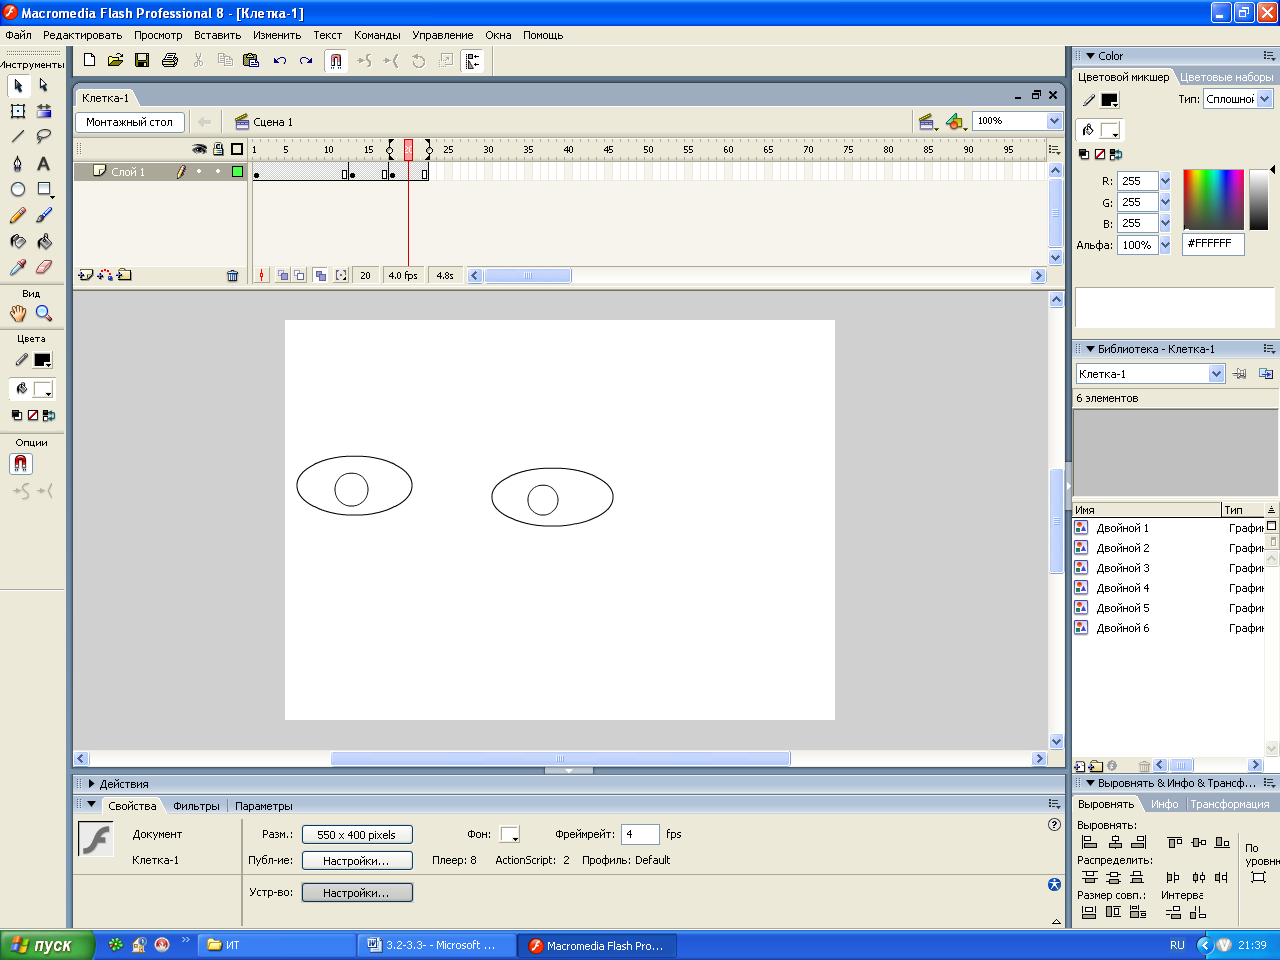Toggle outlines for all layers
Screen dimensions: 1280x960
click(237, 149)
